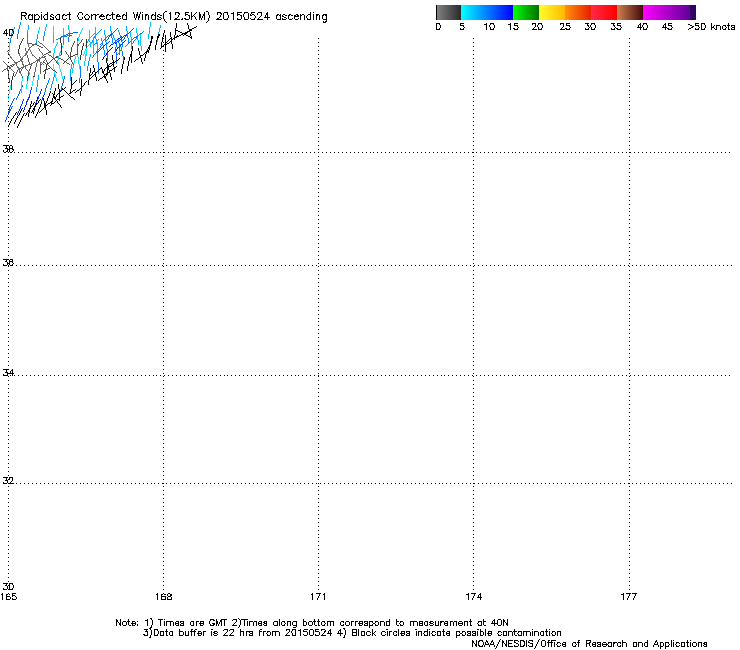
Task: Click the '>50 knots' scale label
Action: (711, 27)
